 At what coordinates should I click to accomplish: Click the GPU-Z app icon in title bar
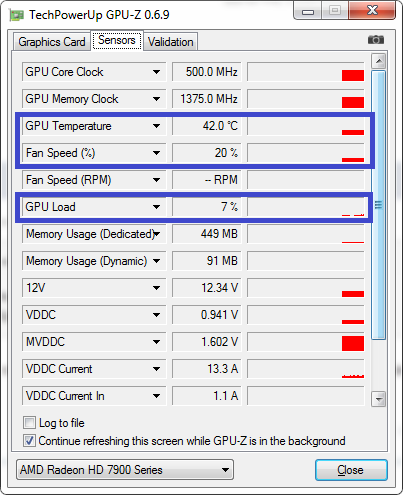pos(17,15)
